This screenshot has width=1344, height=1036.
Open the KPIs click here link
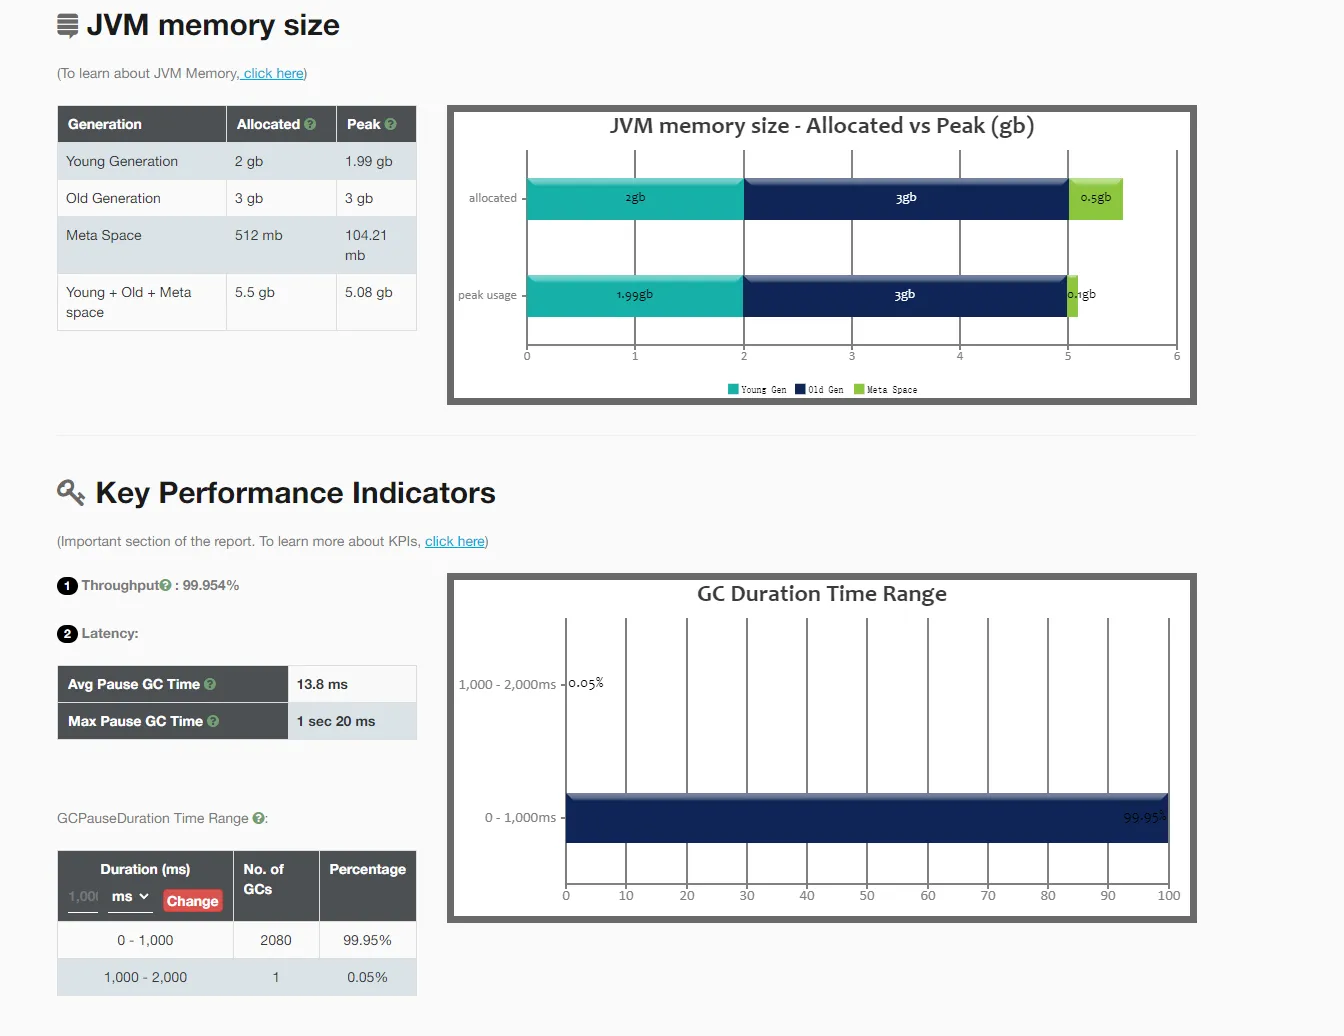455,541
